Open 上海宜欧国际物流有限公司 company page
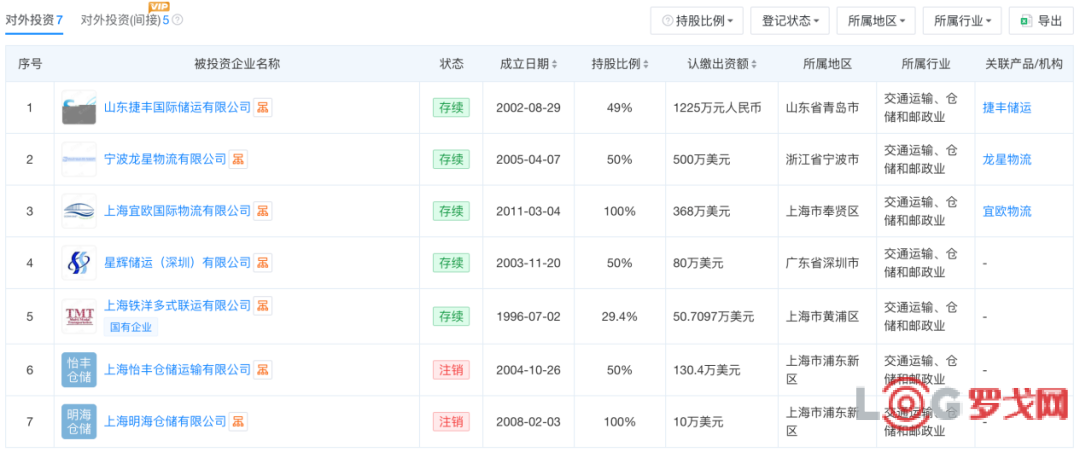Image resolution: width=1080 pixels, height=458 pixels. 177,211
